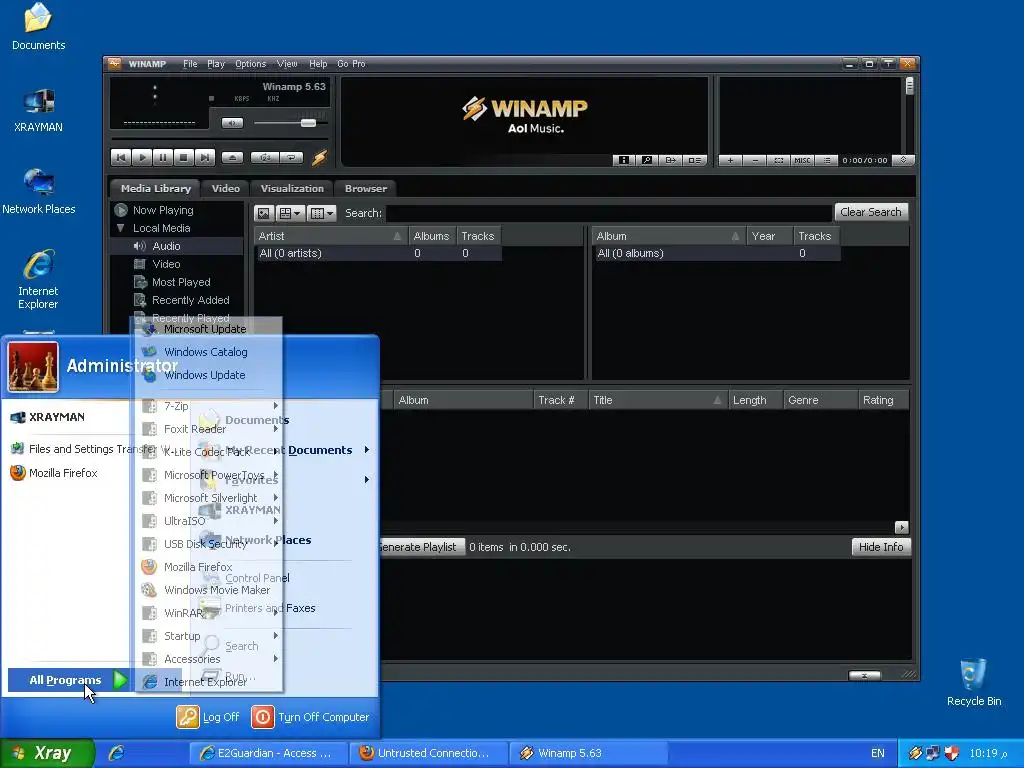Sort by the Artist column header
The width and height of the screenshot is (1024, 768).
[330, 236]
